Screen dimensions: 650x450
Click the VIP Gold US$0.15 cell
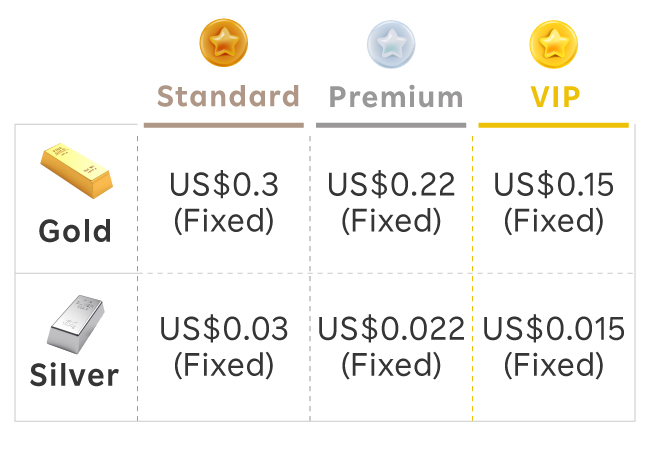(x=553, y=201)
